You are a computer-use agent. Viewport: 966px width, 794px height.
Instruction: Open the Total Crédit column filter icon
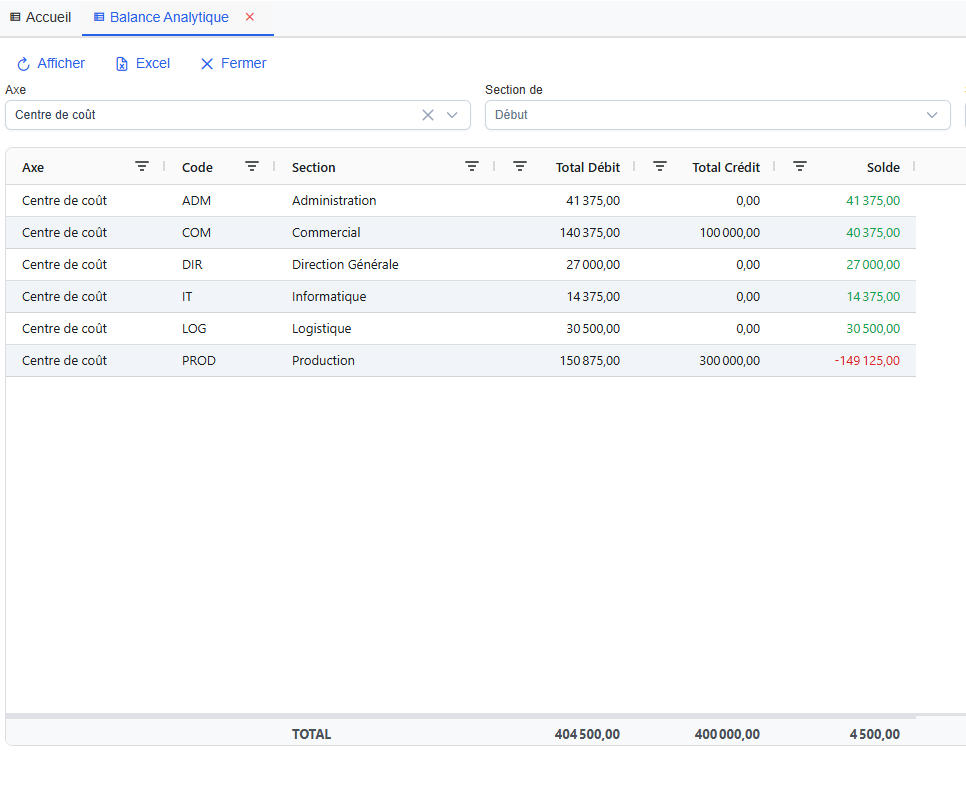click(660, 167)
